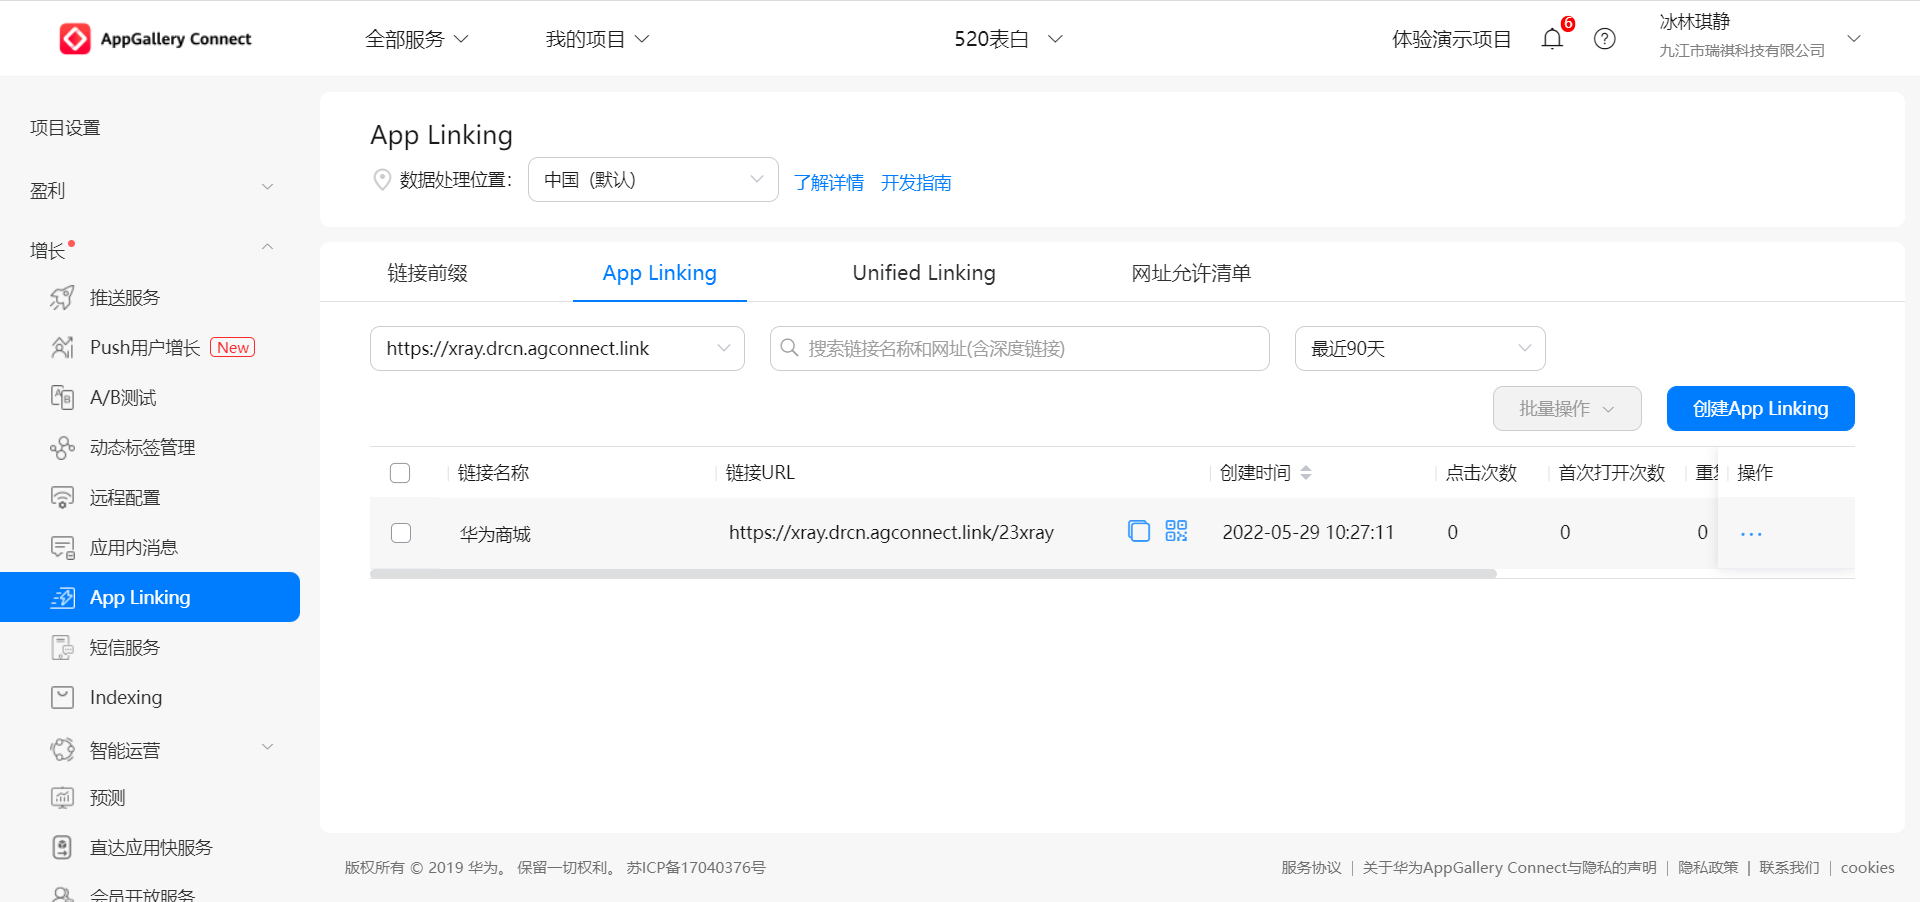The image size is (1920, 902).
Task: Click the location pin icon beside 数据处理位置
Action: pyautogui.click(x=381, y=180)
